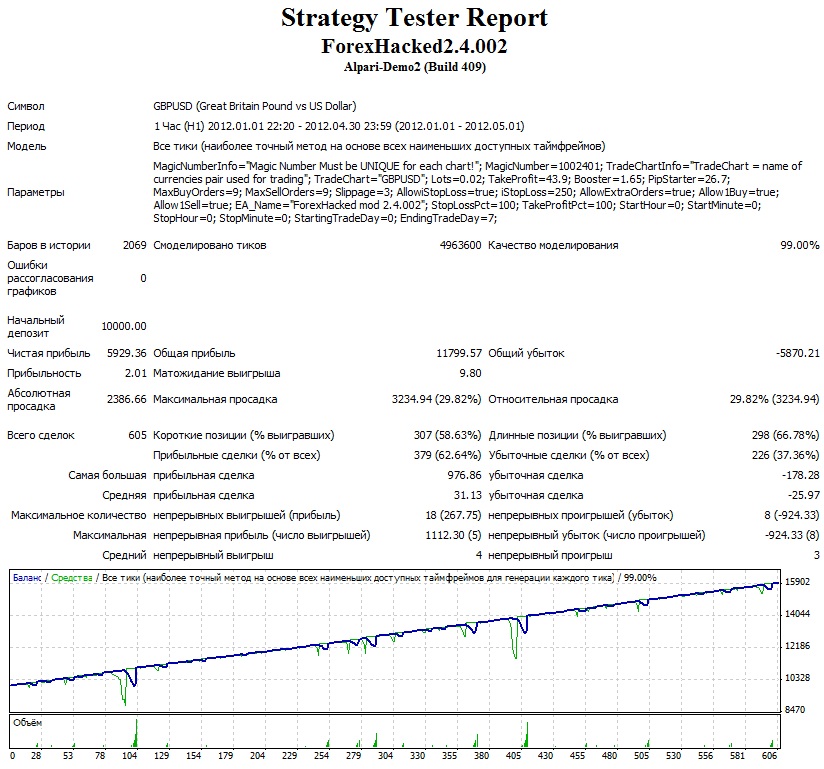Select the x-axis tick labeled 104

pos(129,756)
